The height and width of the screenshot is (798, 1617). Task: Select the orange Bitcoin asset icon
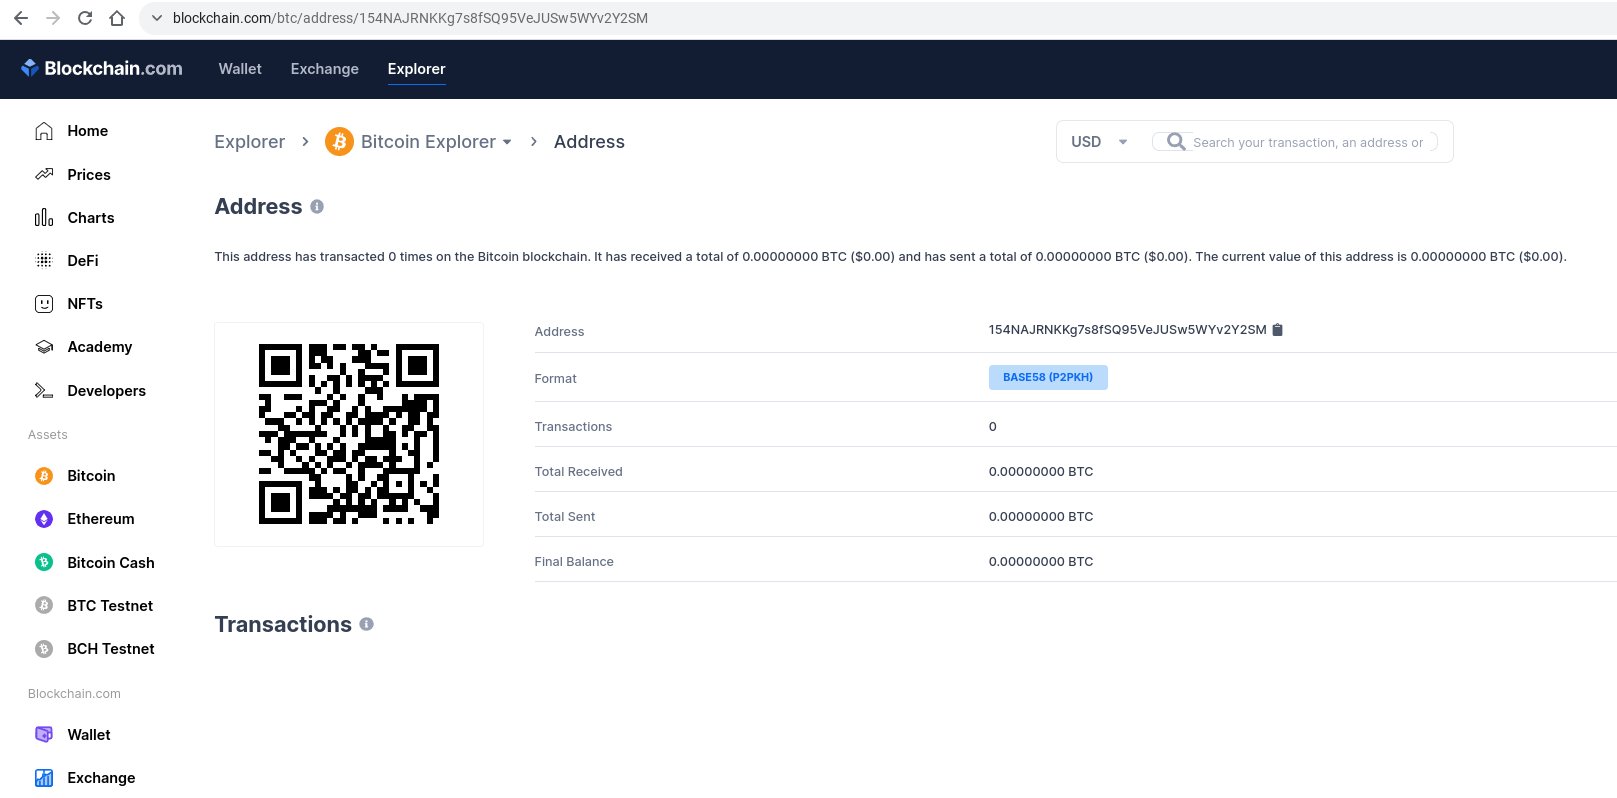(44, 476)
